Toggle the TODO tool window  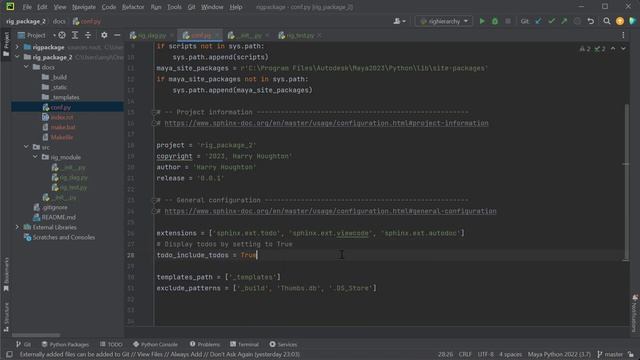click(111, 344)
